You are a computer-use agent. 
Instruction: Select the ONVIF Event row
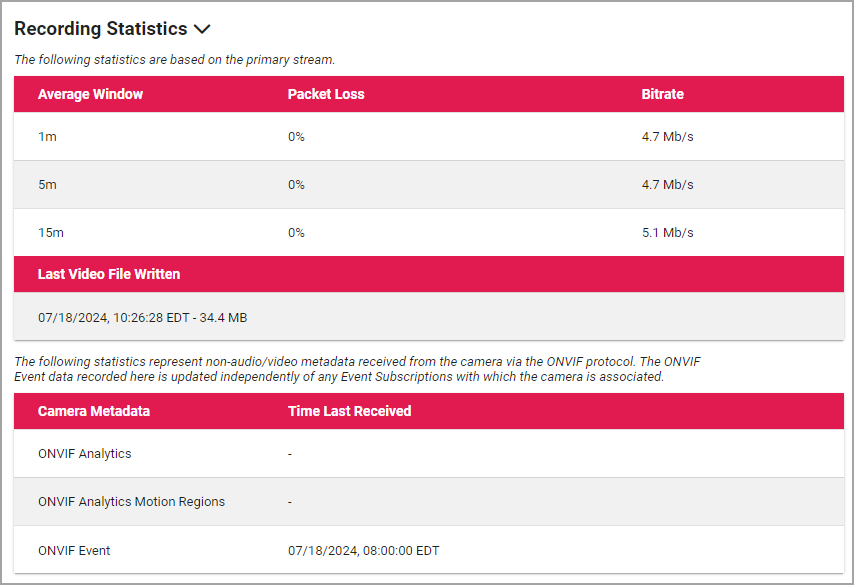[74, 550]
